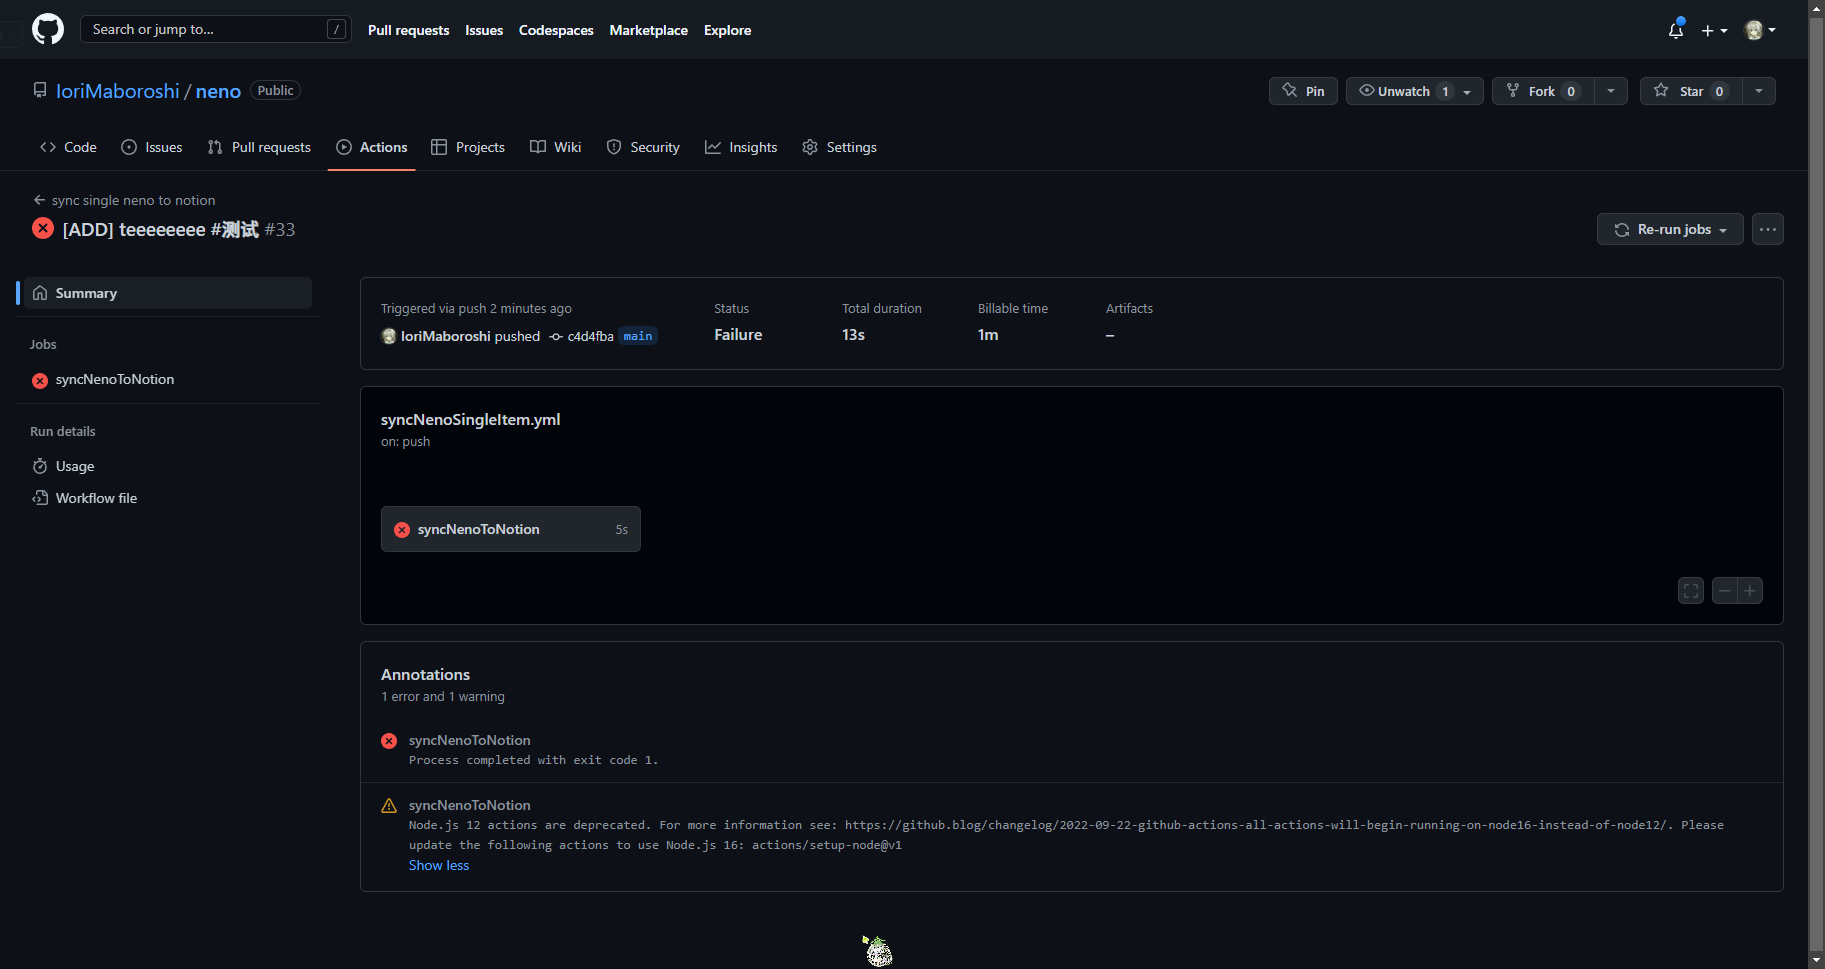Open Issues in top navigation
This screenshot has height=969, width=1825.
(484, 30)
